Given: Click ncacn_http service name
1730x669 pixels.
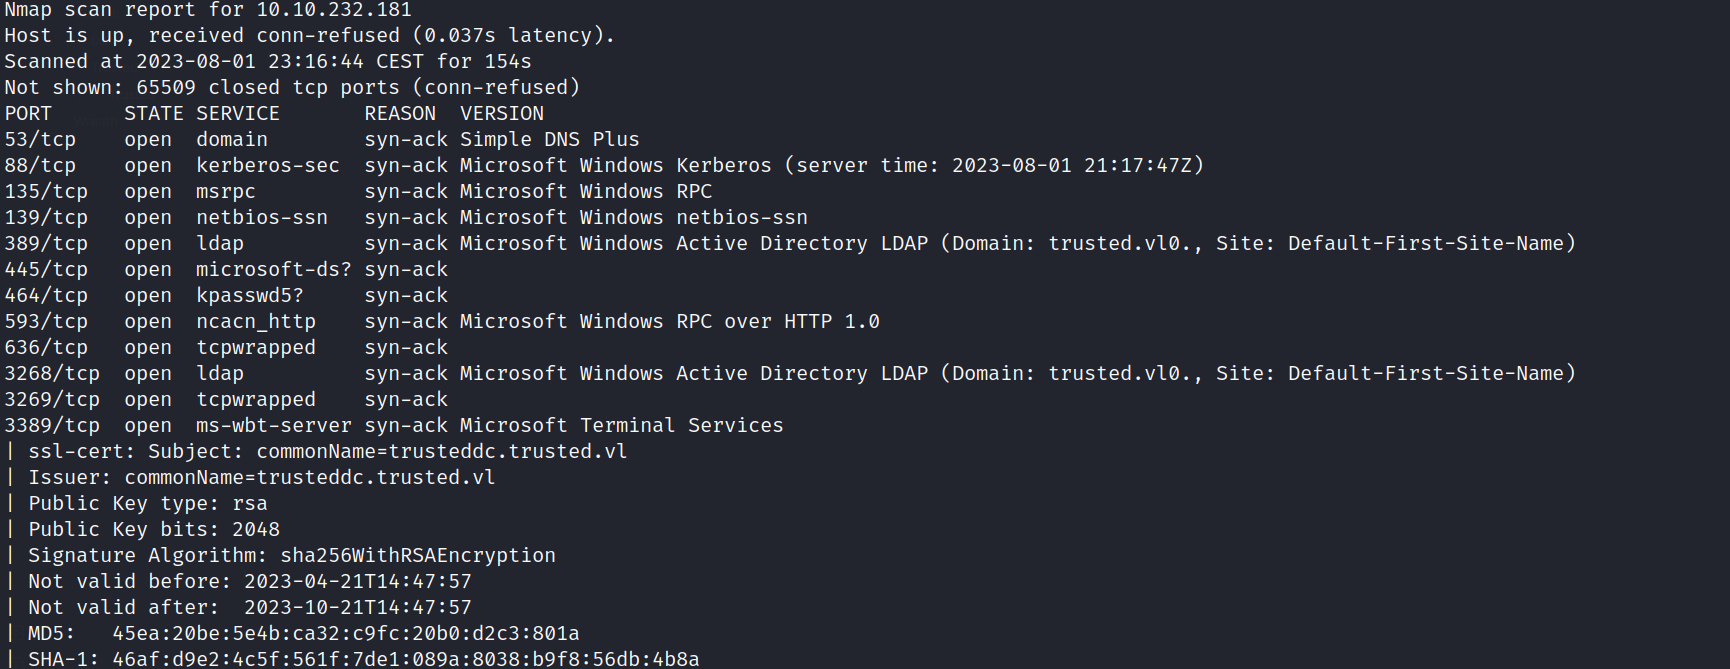Looking at the screenshot, I should tap(255, 322).
